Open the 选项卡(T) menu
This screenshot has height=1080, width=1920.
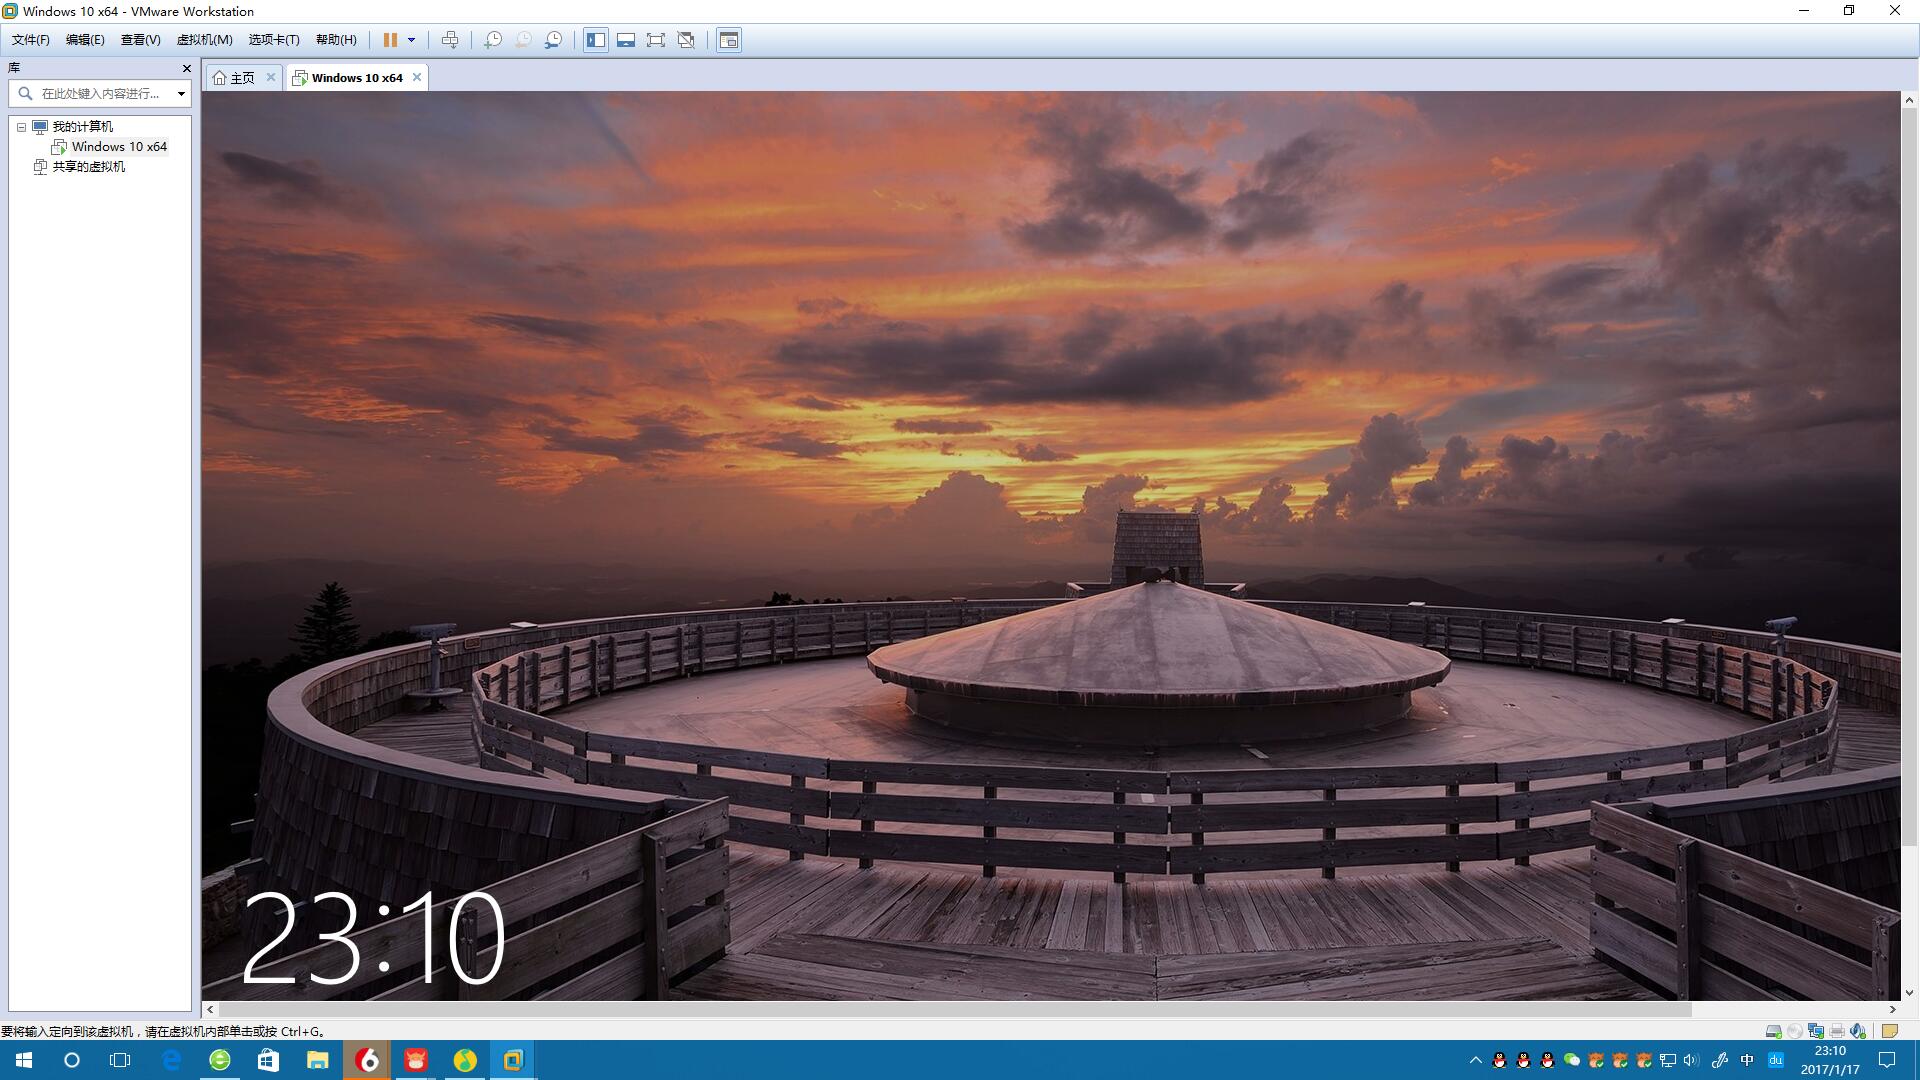tap(273, 40)
